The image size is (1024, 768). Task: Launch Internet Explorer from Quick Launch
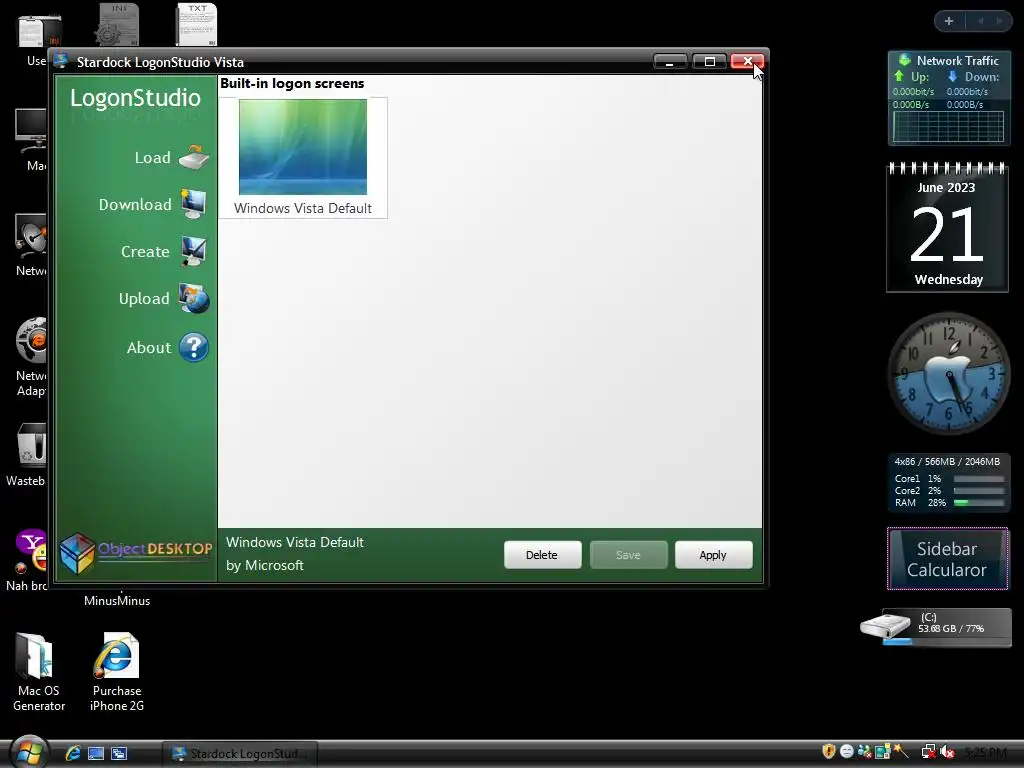coord(73,753)
